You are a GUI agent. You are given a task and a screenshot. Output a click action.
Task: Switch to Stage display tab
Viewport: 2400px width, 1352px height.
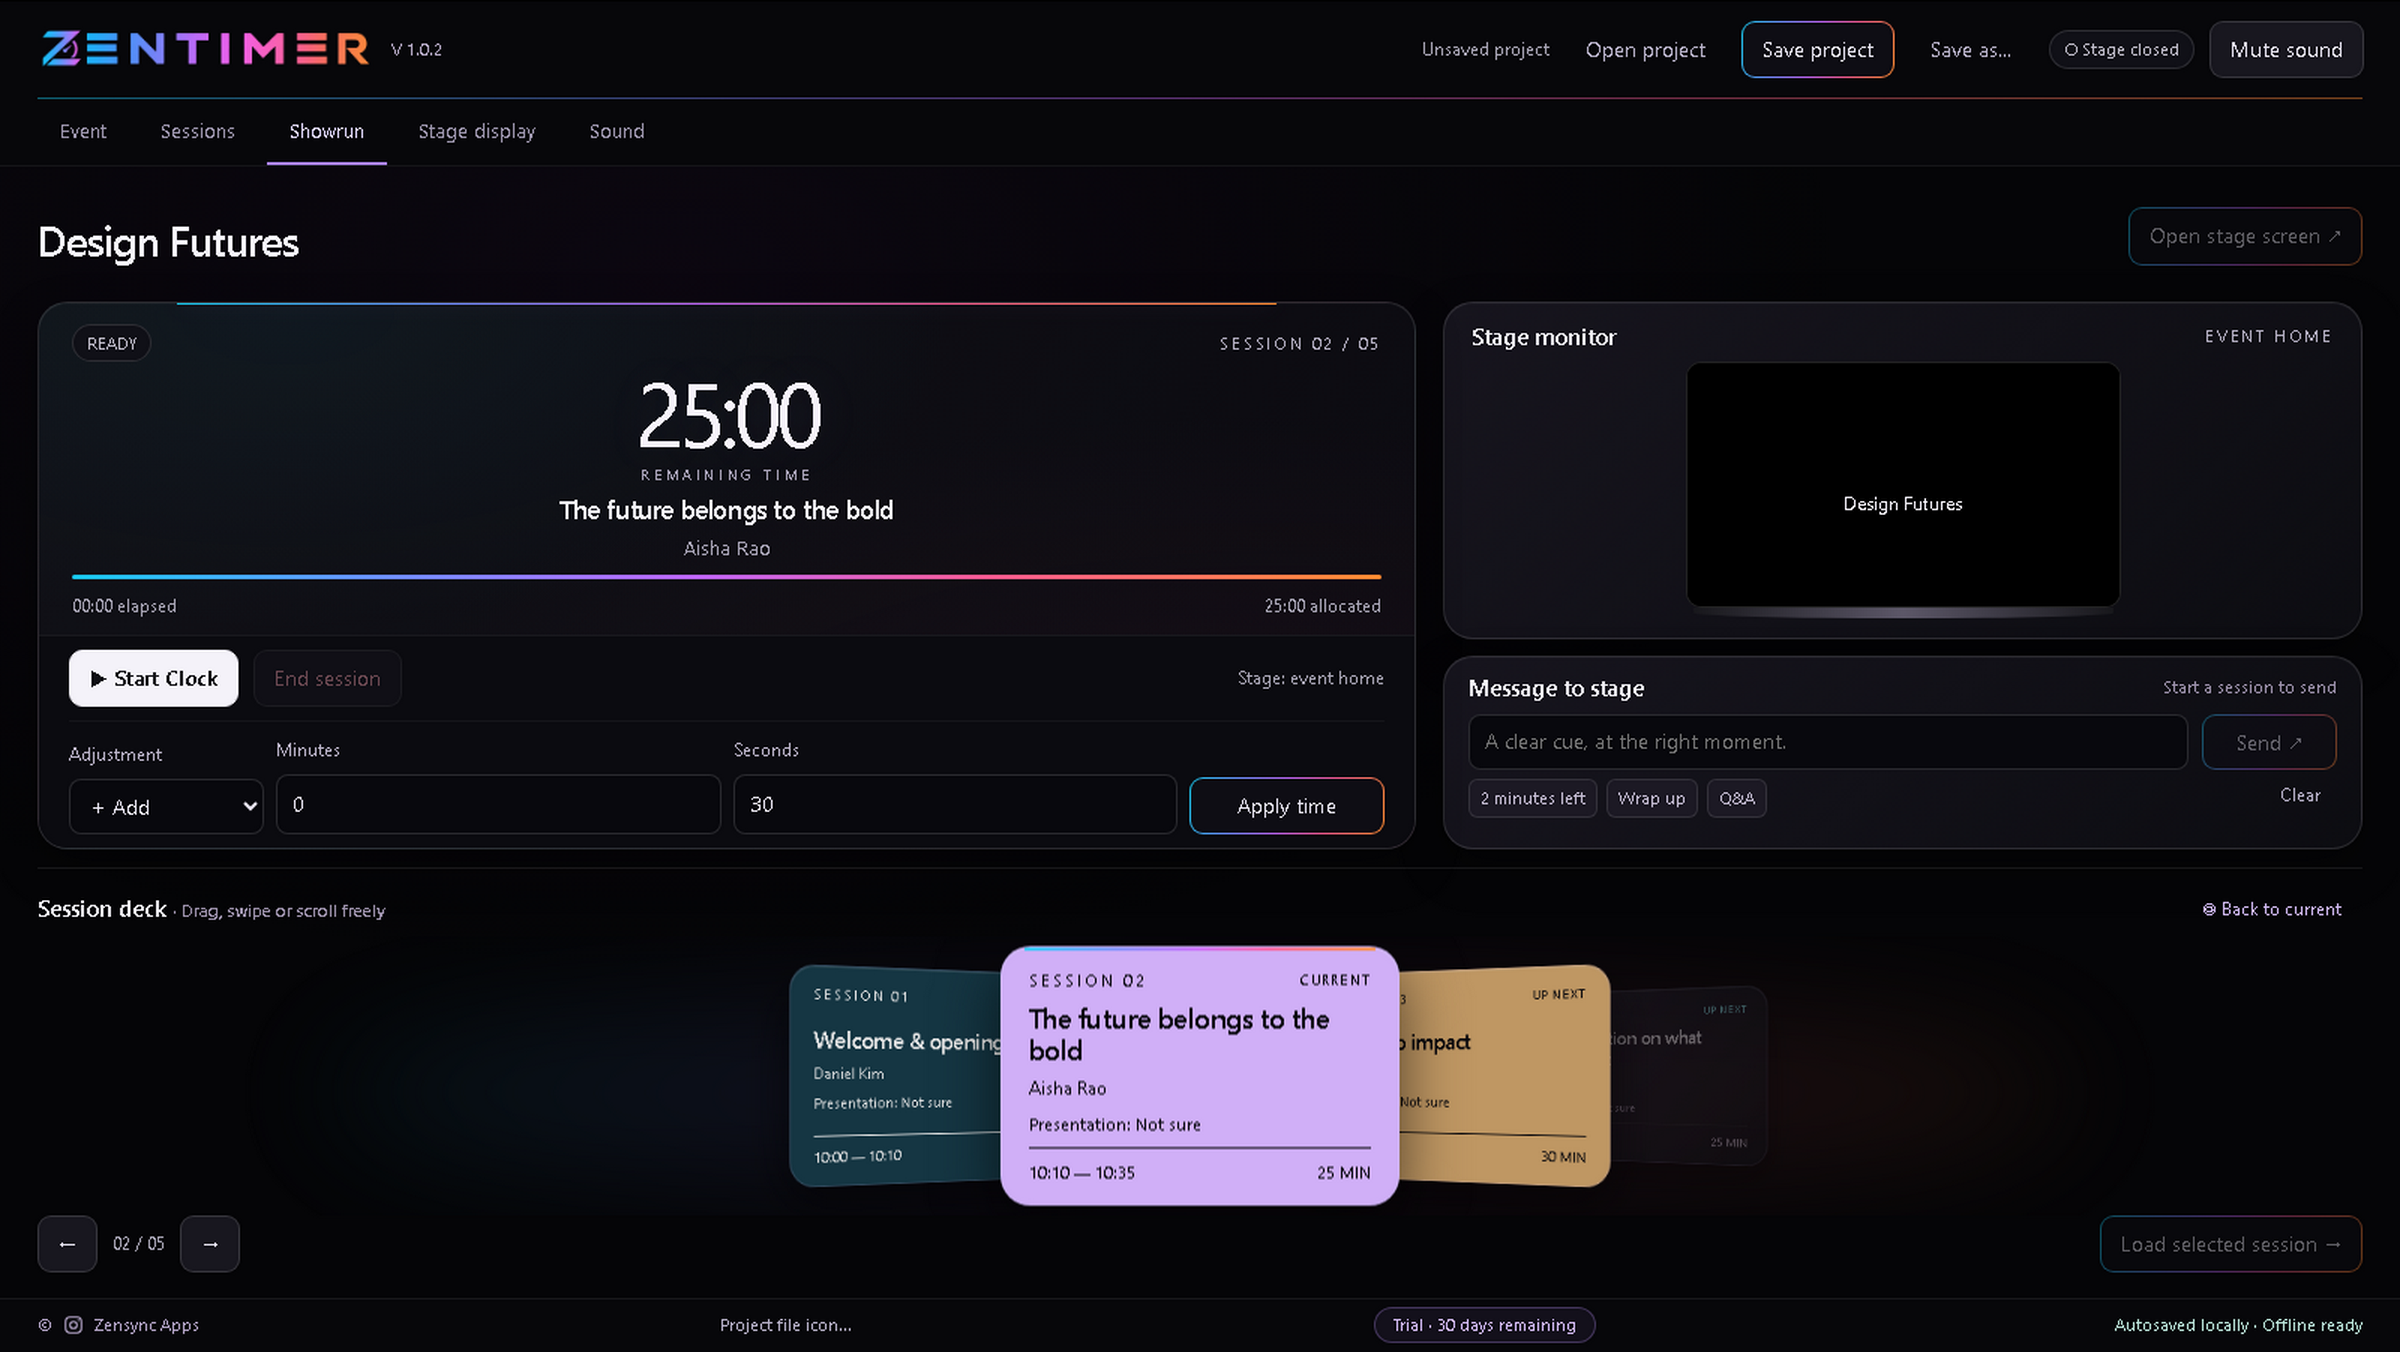pos(476,131)
